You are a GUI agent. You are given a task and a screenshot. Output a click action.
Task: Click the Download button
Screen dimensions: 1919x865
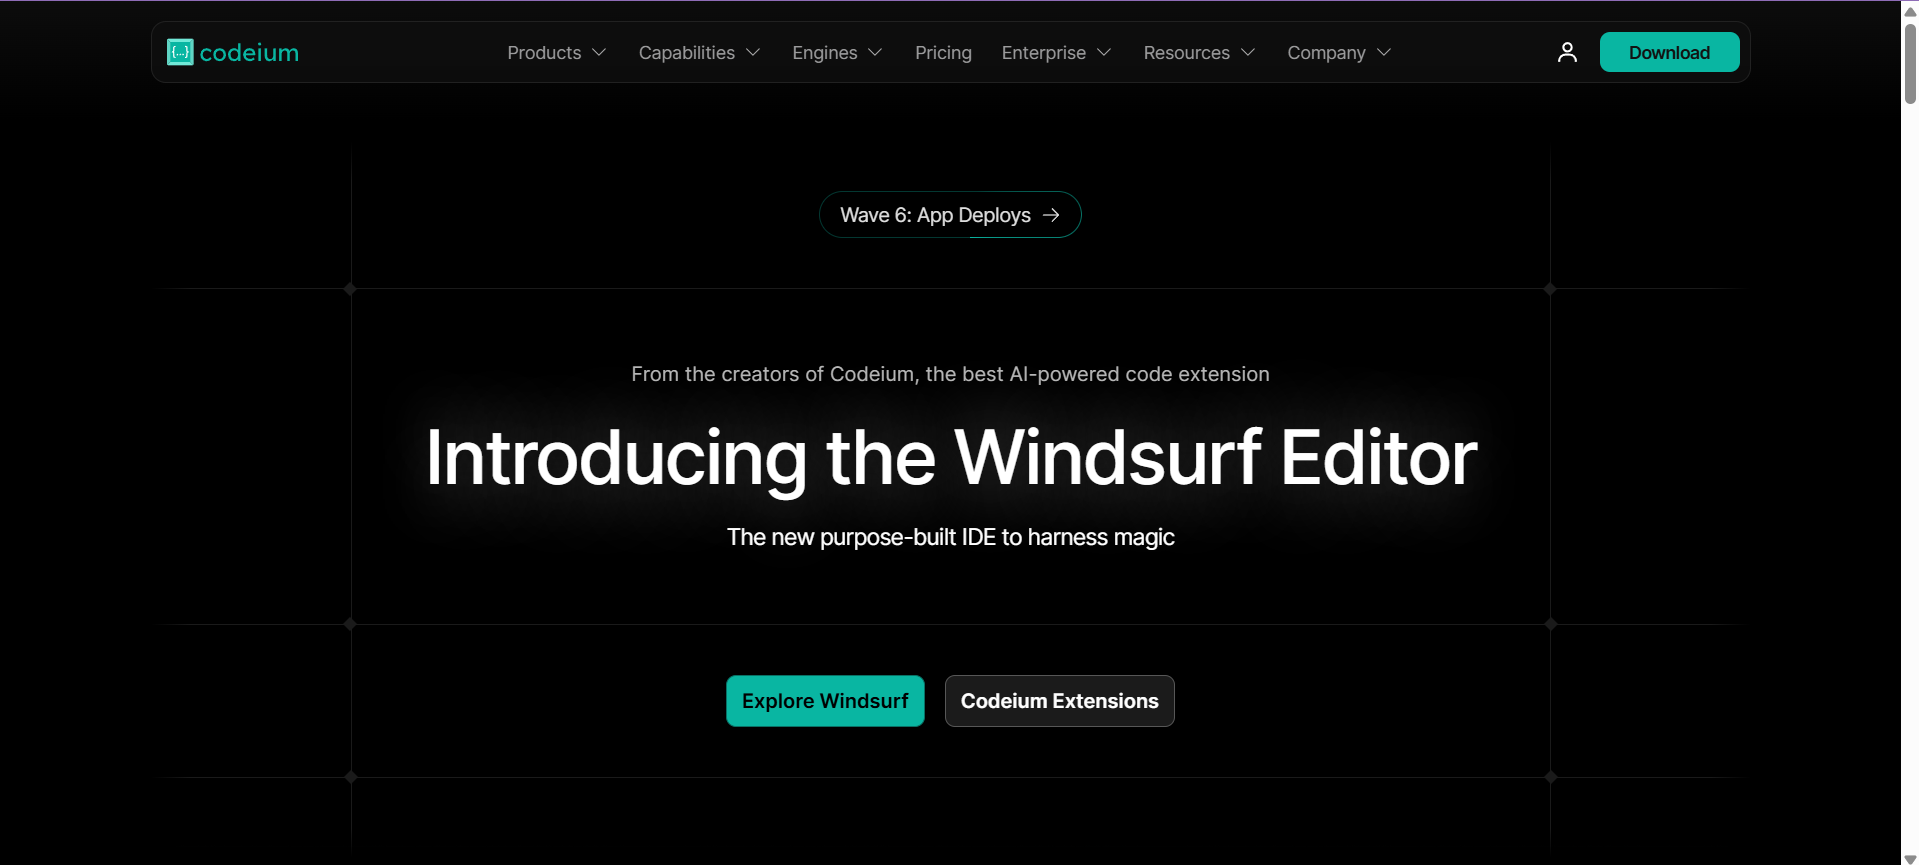[1669, 52]
